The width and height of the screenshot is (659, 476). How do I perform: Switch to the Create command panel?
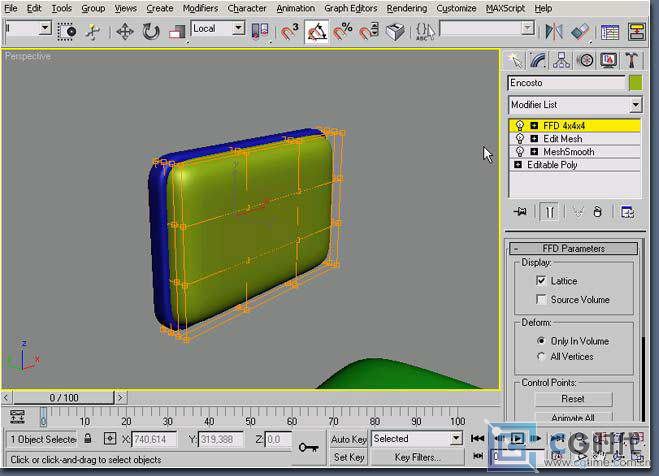click(x=515, y=60)
